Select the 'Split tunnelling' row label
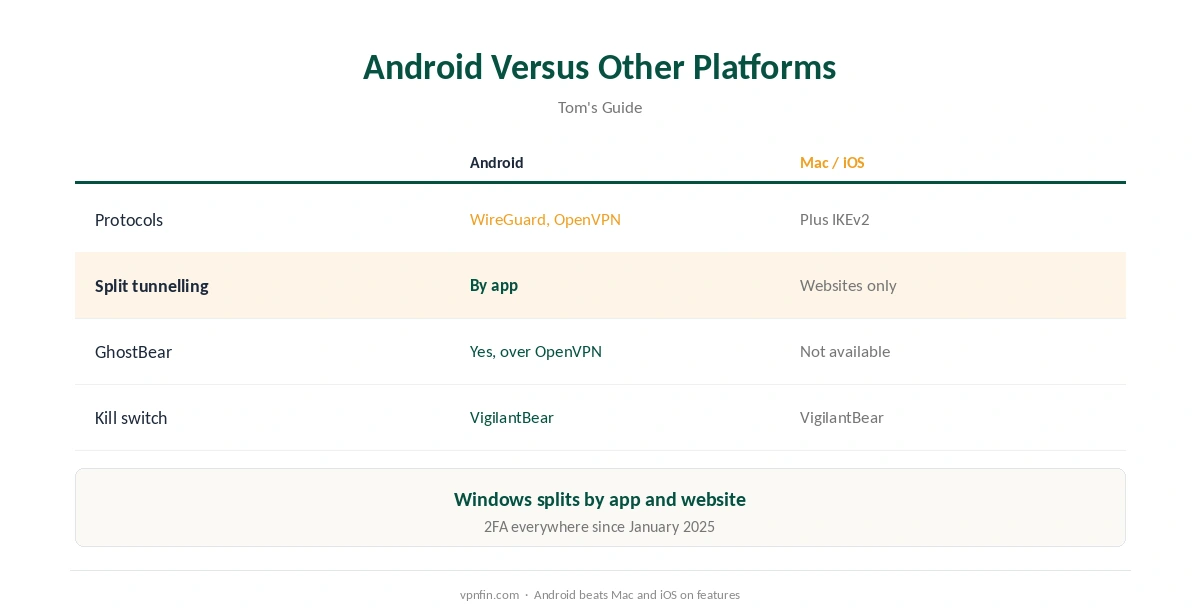The image size is (1200, 614). (152, 286)
